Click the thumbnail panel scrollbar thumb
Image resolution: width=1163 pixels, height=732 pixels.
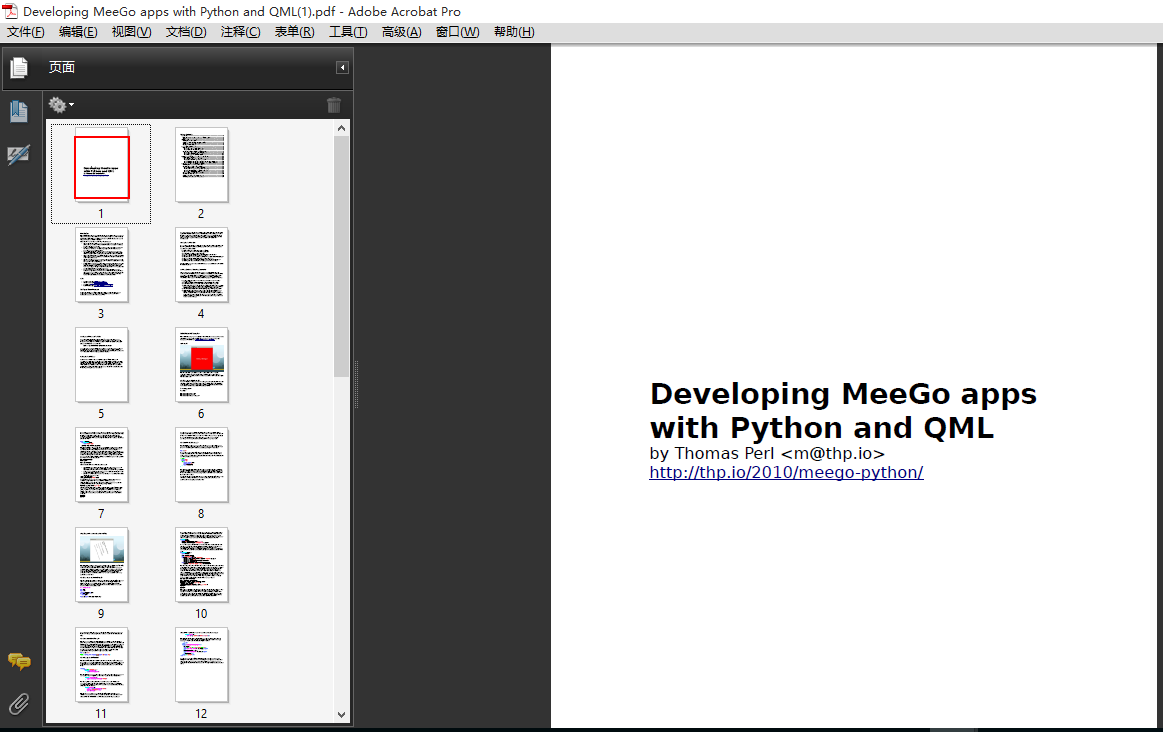[x=341, y=257]
